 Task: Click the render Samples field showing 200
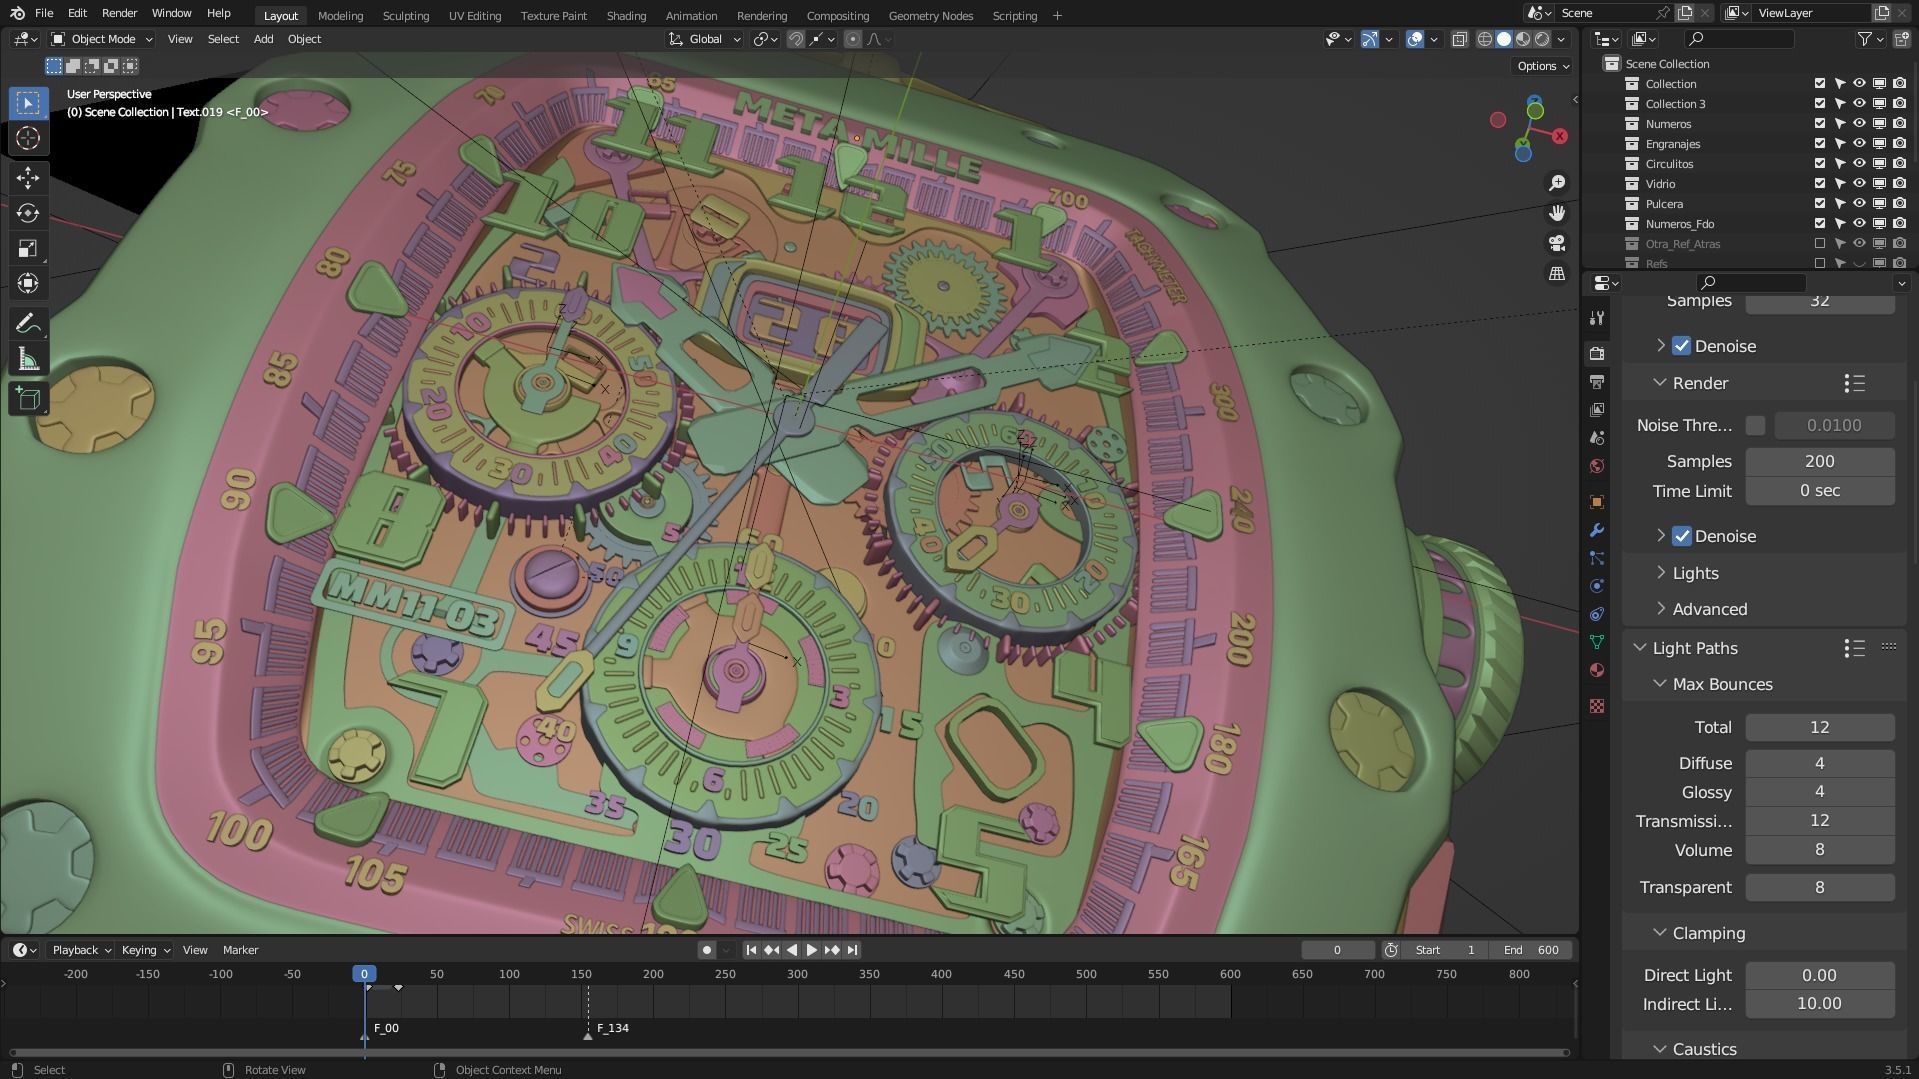1819,461
